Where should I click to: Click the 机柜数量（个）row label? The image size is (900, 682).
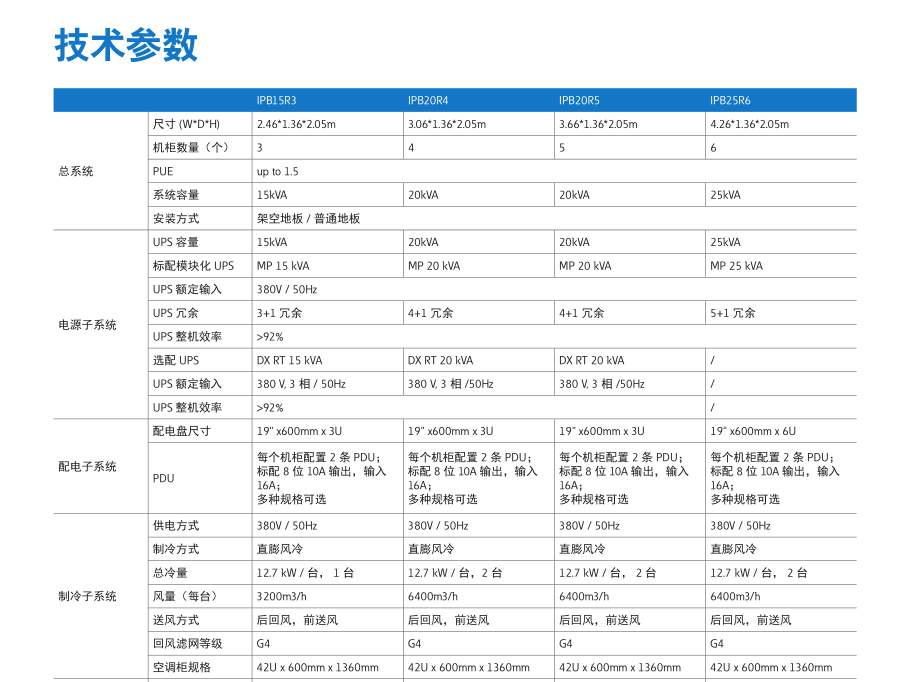point(192,148)
